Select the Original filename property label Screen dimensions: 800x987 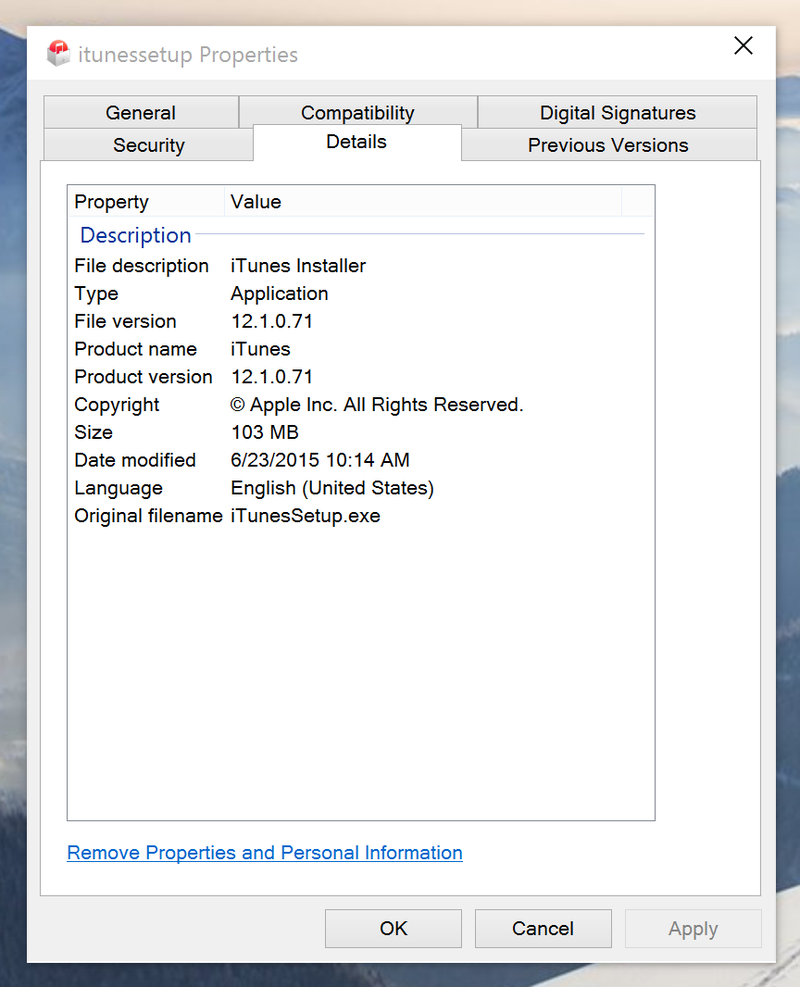pyautogui.click(x=149, y=516)
